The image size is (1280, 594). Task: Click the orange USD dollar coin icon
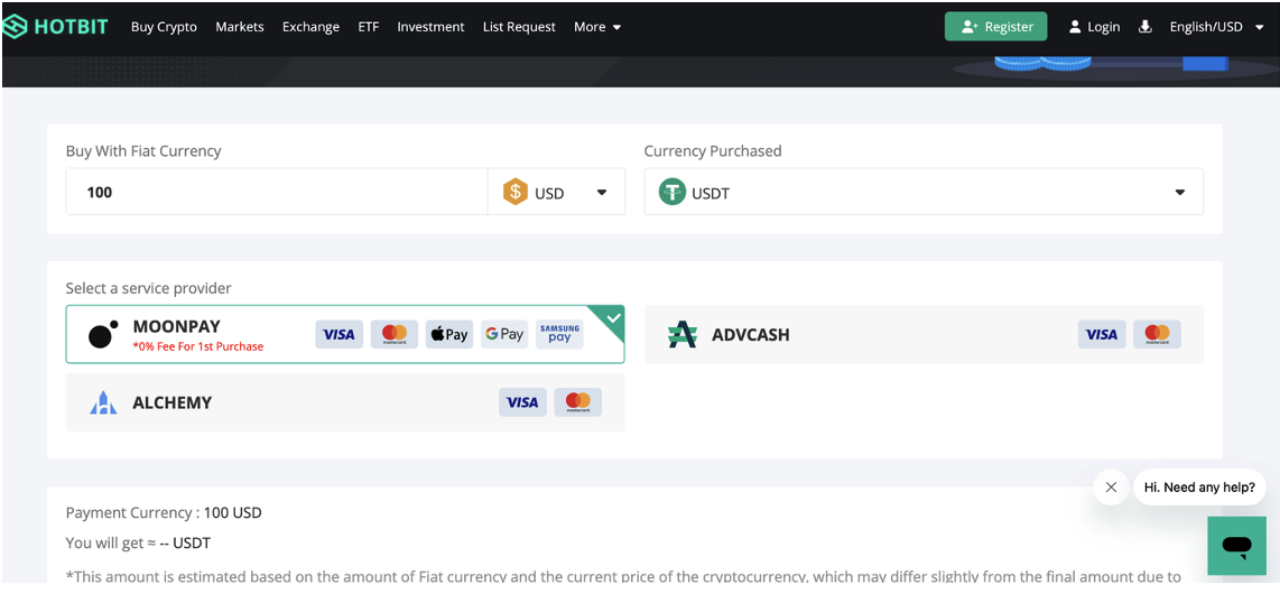[515, 192]
